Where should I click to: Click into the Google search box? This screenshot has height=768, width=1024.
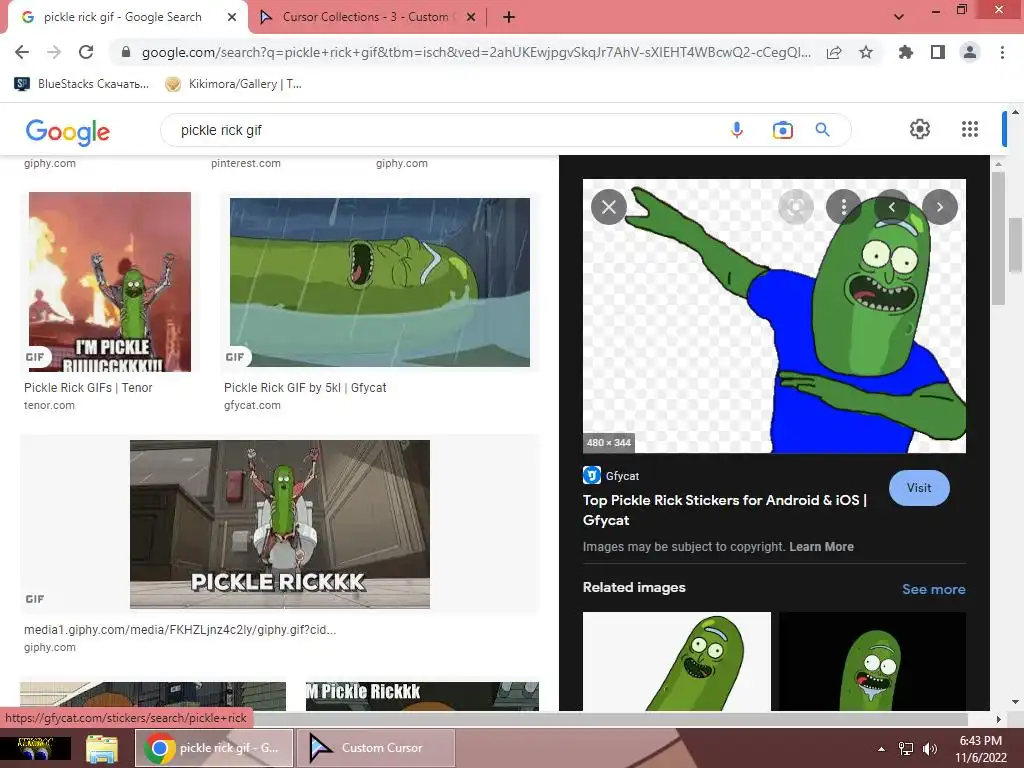[444, 130]
